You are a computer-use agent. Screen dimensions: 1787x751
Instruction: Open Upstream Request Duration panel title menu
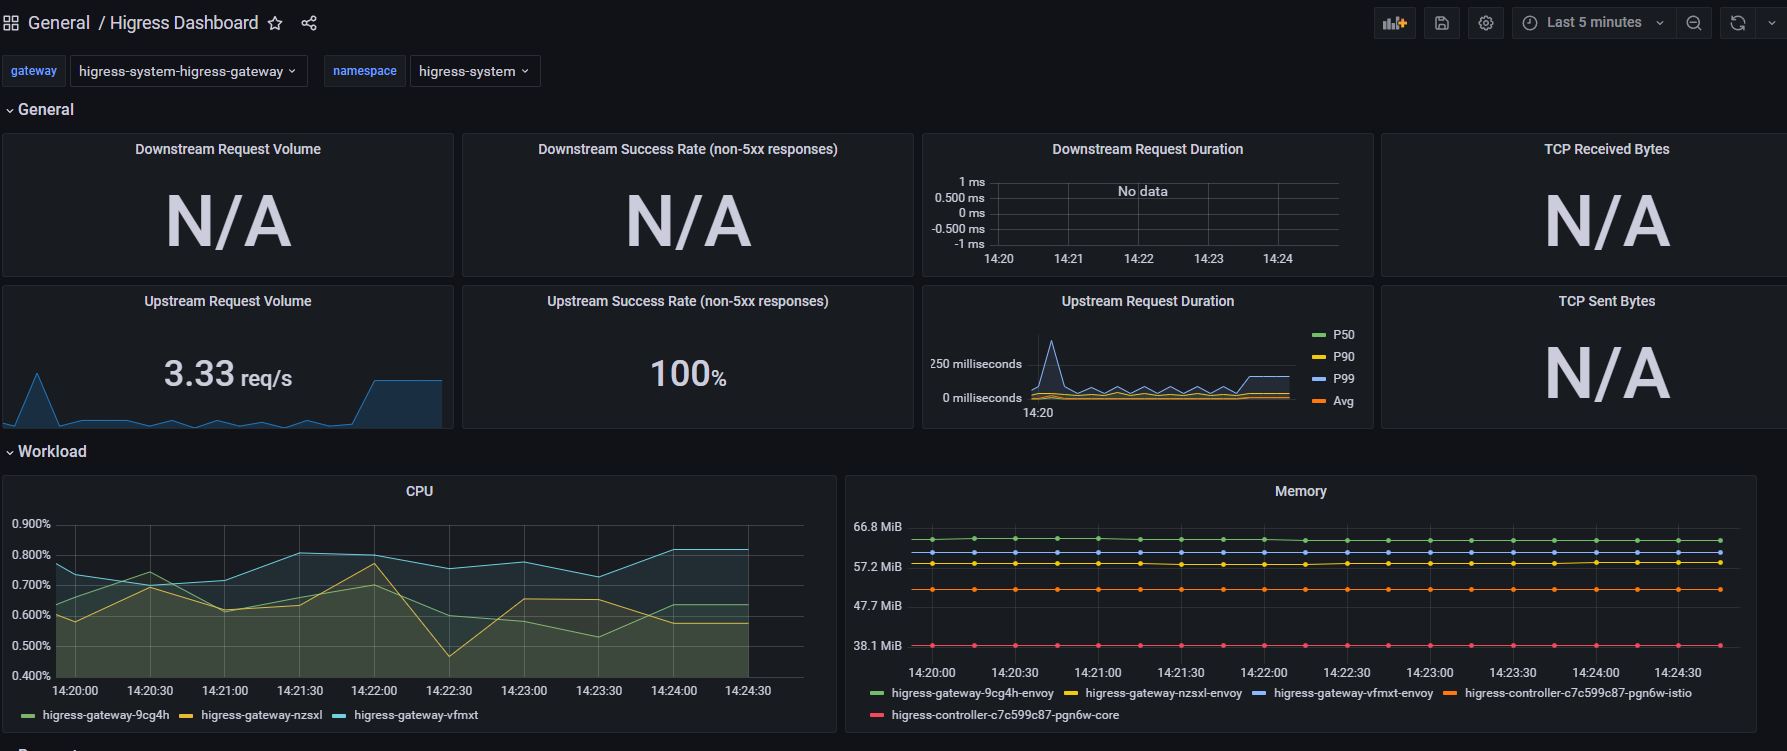1148,301
